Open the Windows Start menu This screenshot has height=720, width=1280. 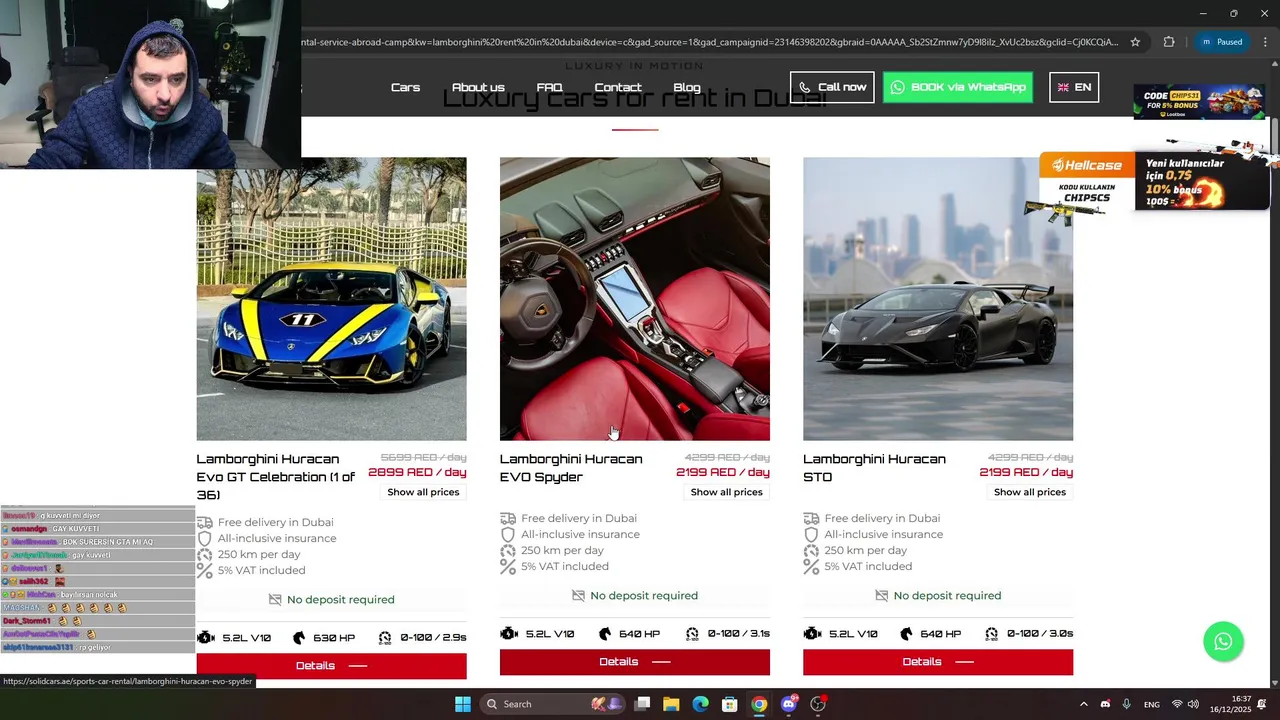[x=463, y=704]
